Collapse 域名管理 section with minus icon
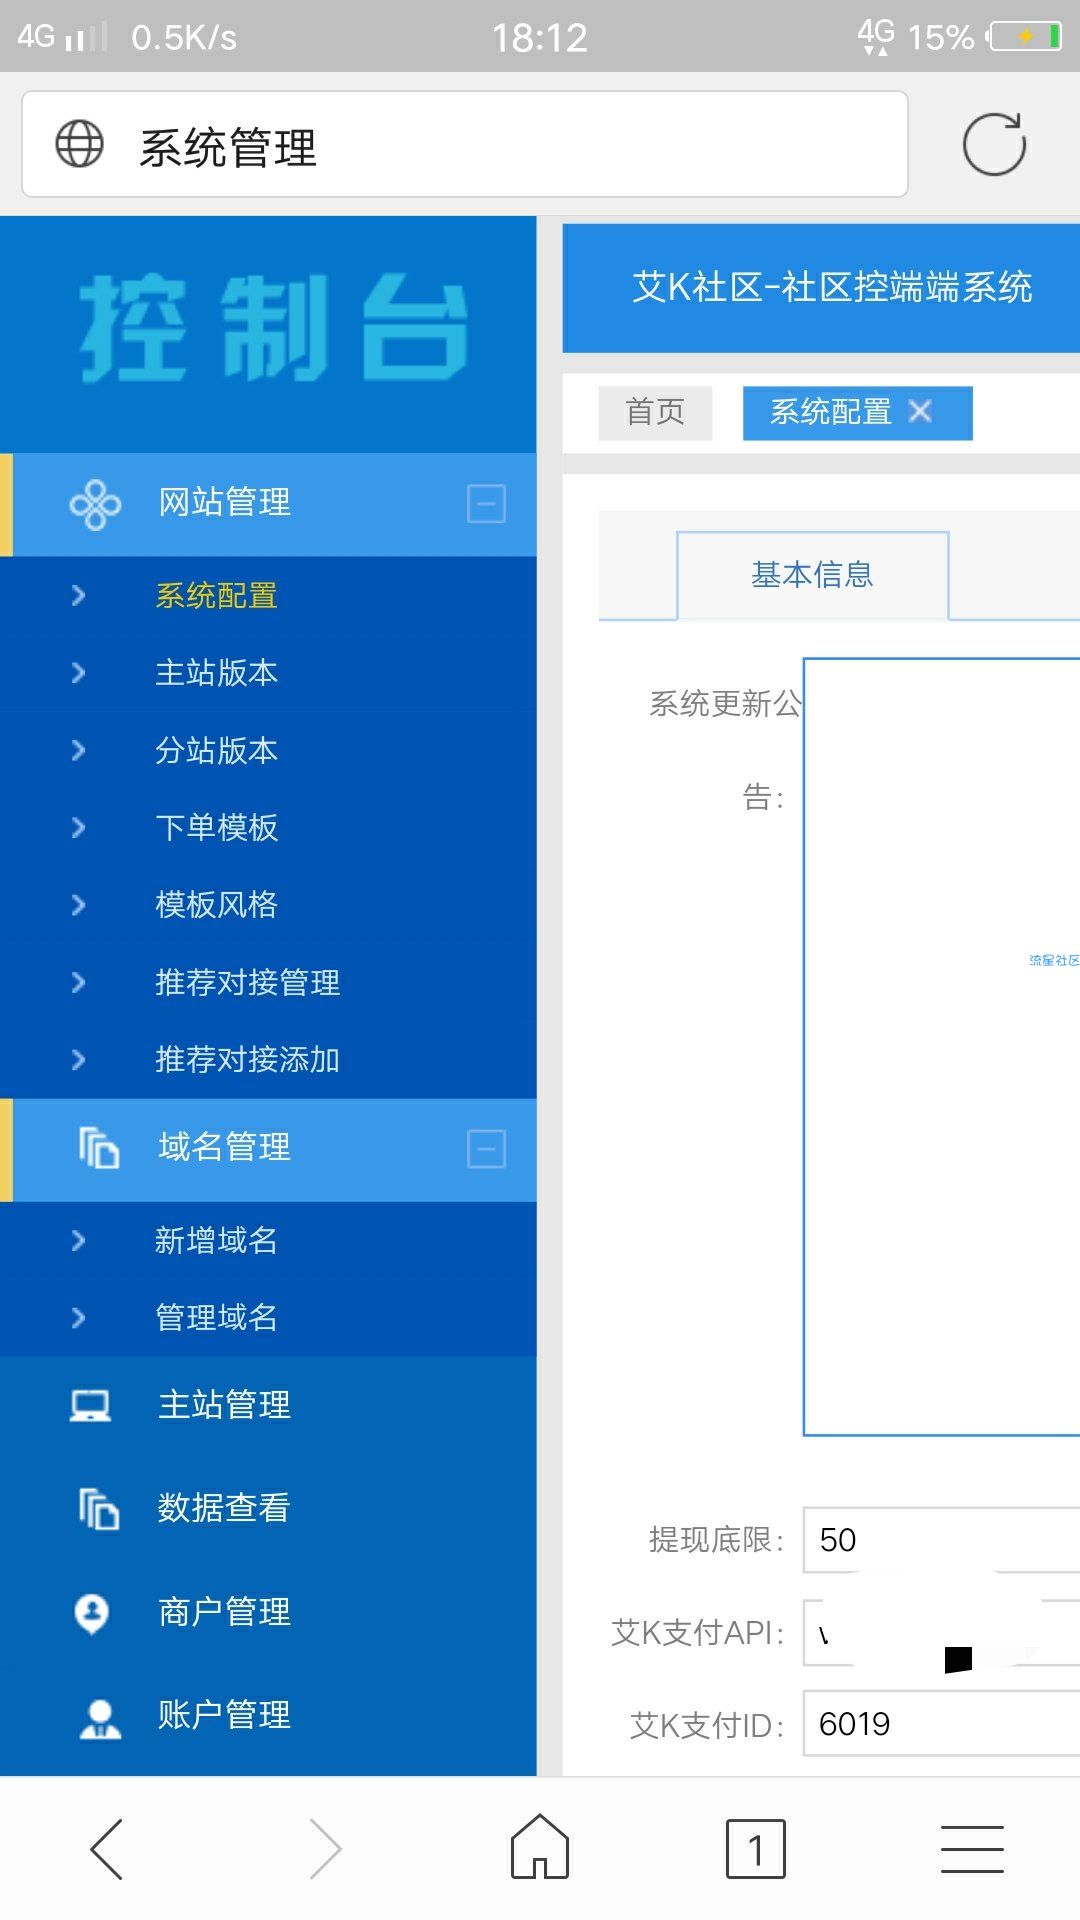Viewport: 1080px width, 1920px height. 486,1149
